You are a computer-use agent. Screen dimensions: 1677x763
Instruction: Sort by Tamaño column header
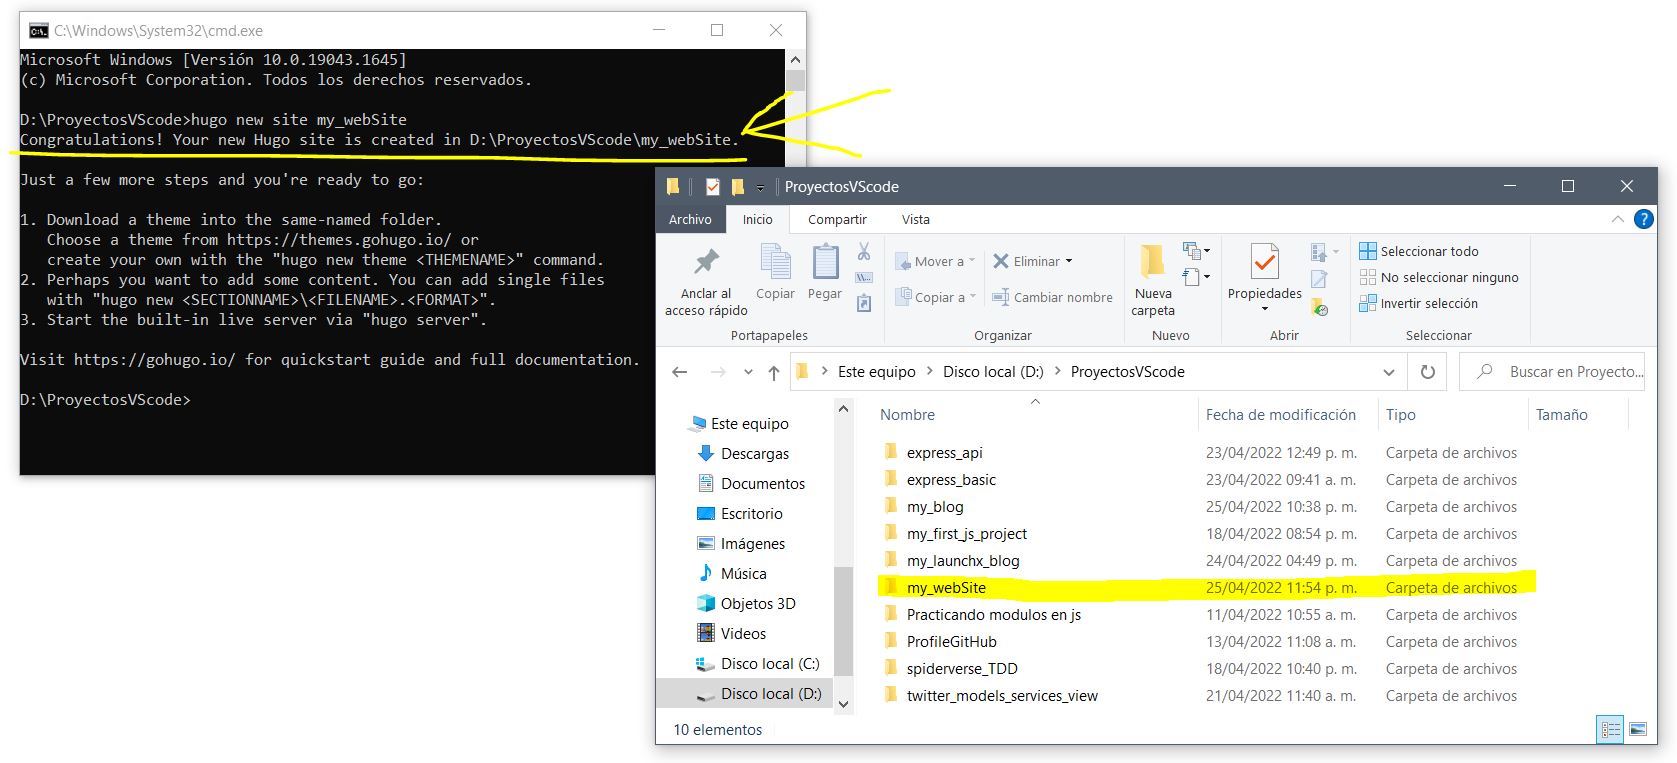1561,415
